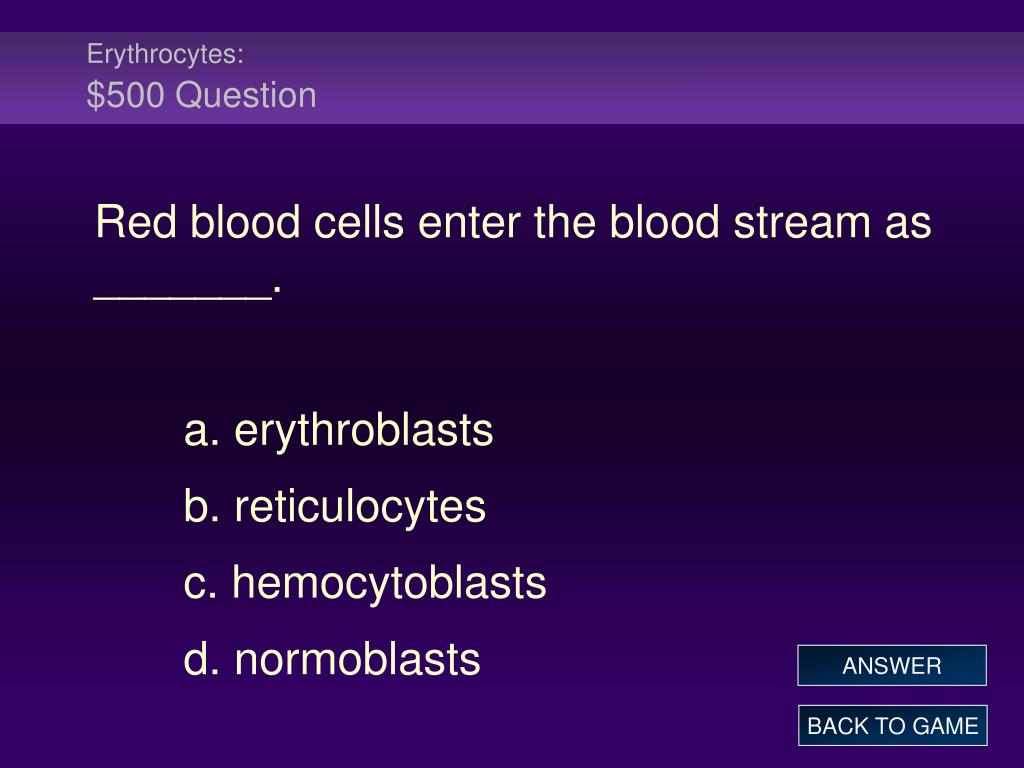Click the word Red in question
1024x768 pixels.
coord(136,222)
